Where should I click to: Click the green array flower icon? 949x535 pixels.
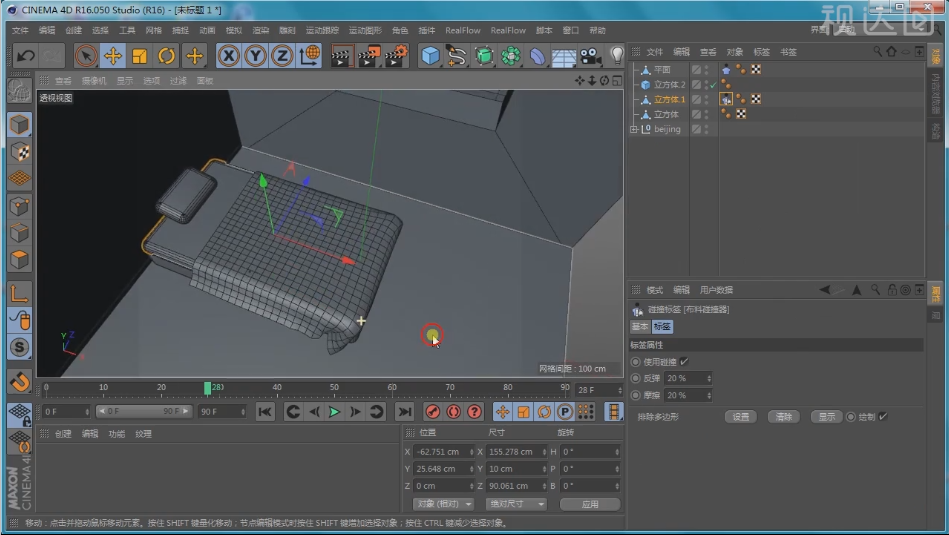pos(511,56)
